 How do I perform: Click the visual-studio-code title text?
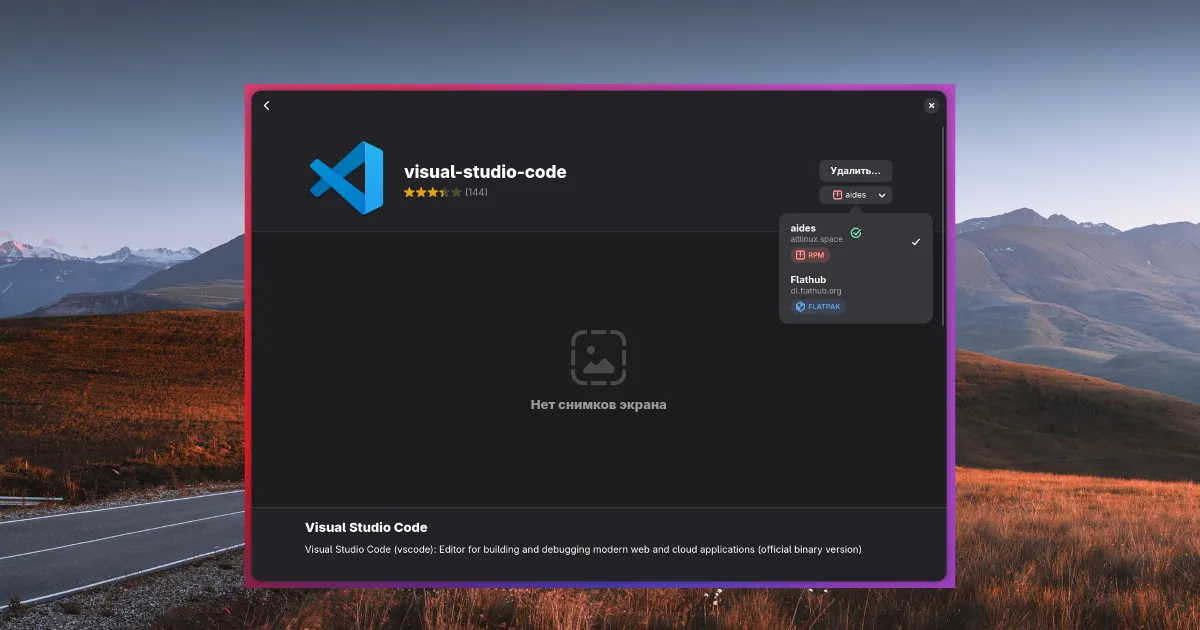[485, 172]
